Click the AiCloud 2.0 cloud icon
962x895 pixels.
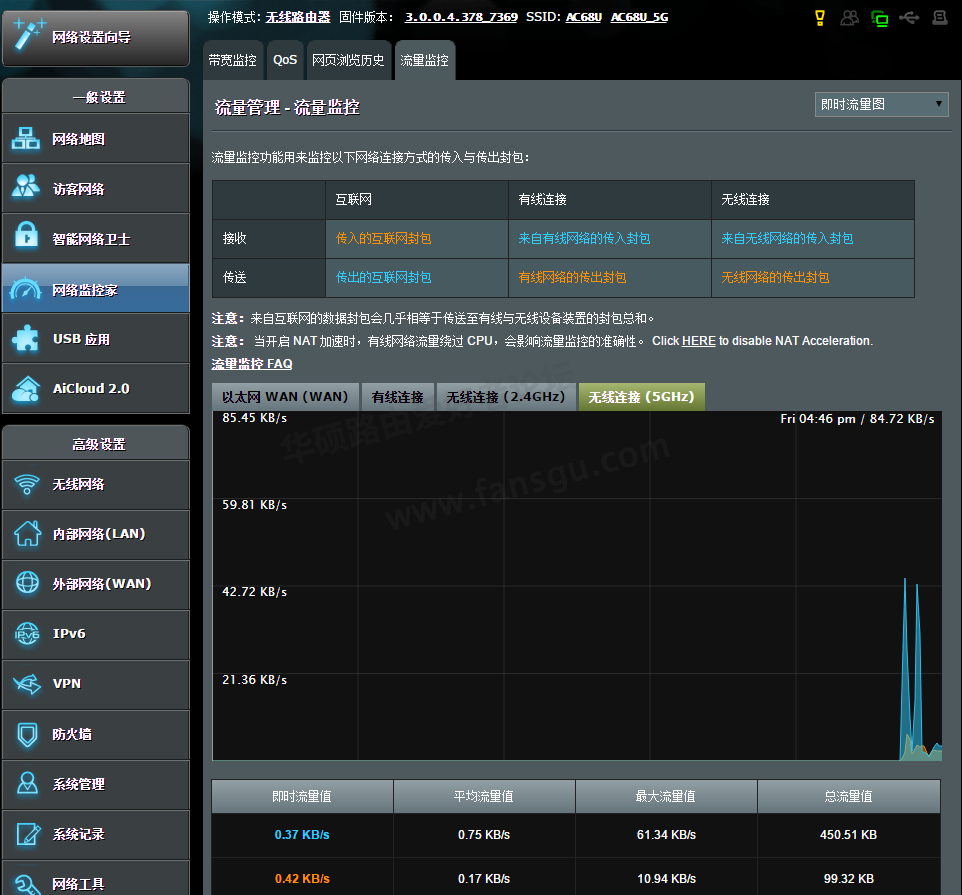pyautogui.click(x=26, y=389)
